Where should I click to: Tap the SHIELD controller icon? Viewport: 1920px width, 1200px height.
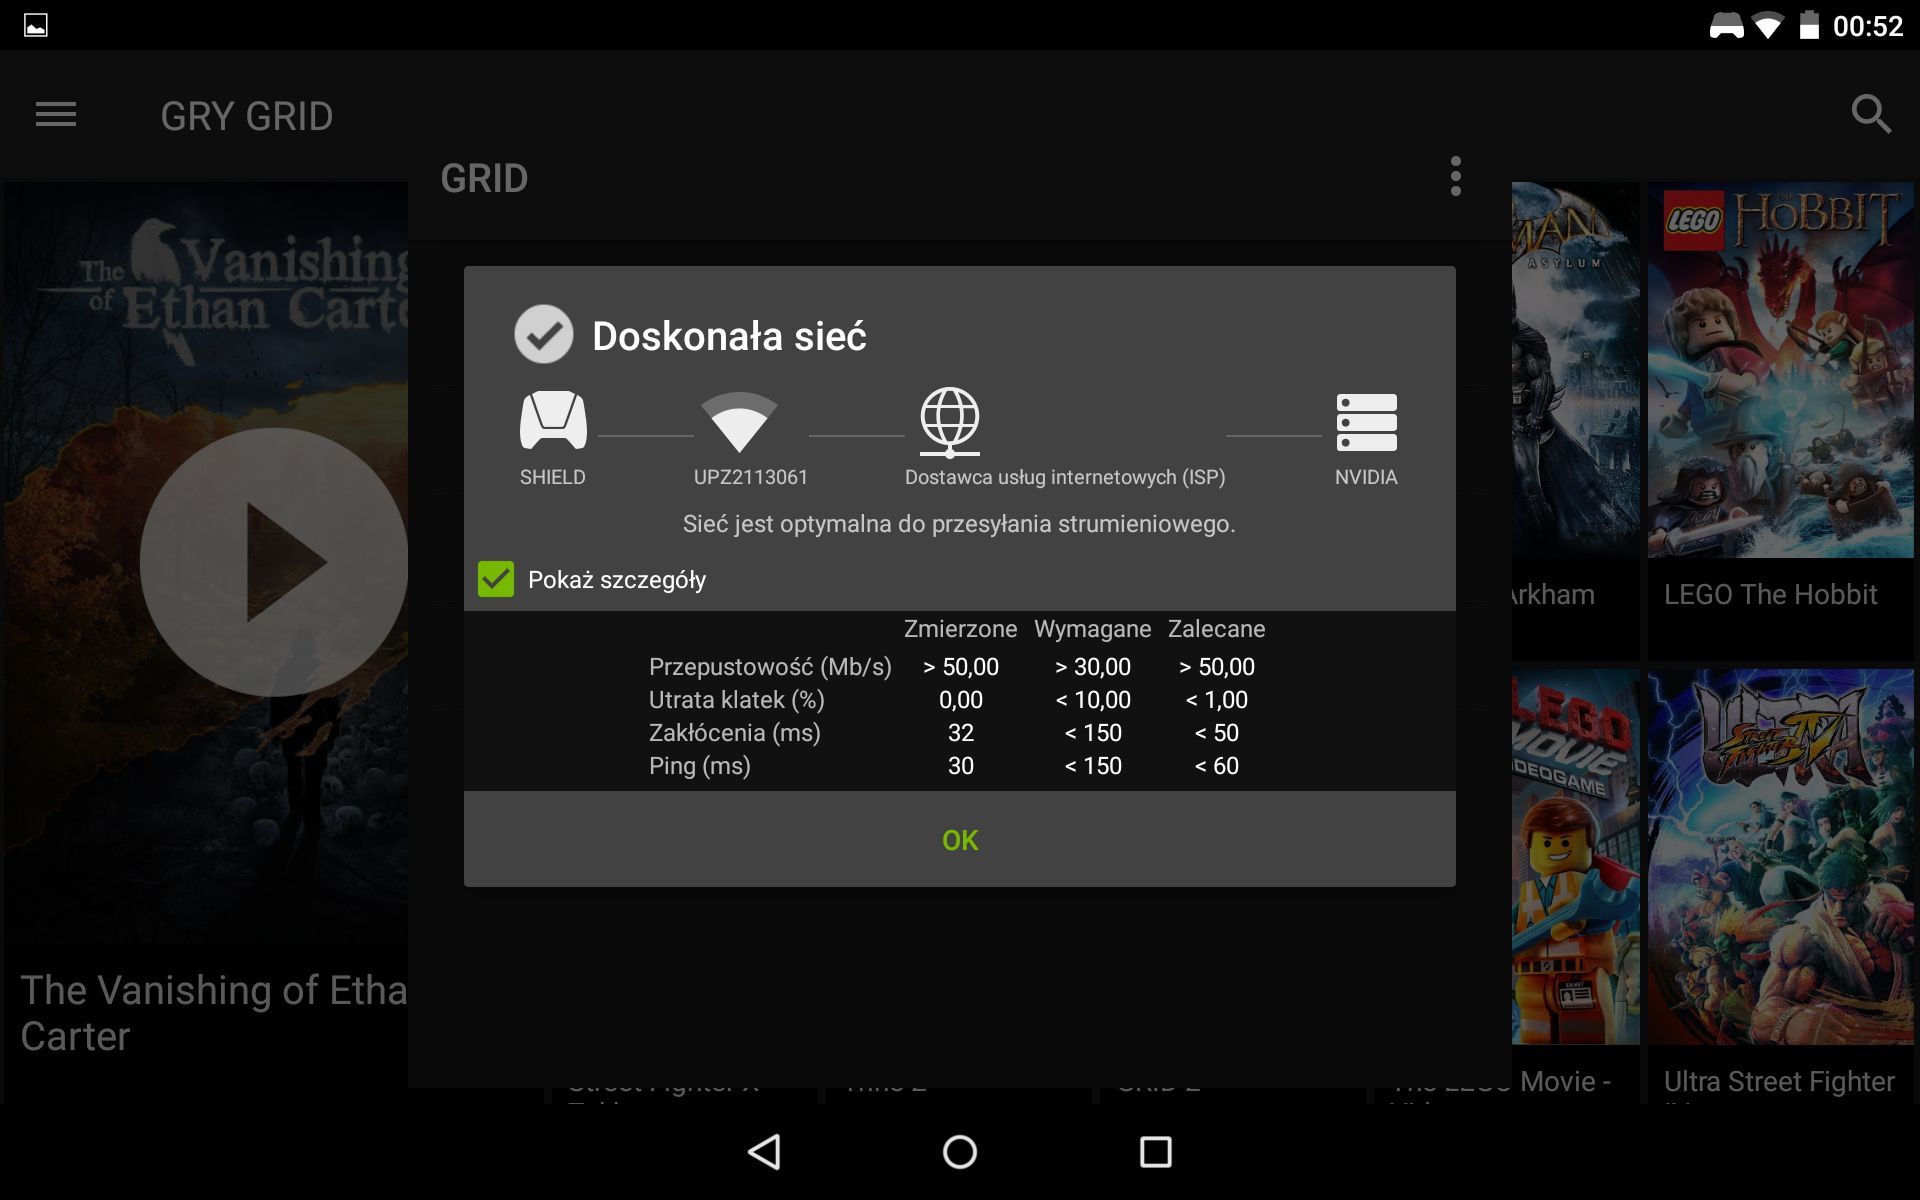[553, 420]
